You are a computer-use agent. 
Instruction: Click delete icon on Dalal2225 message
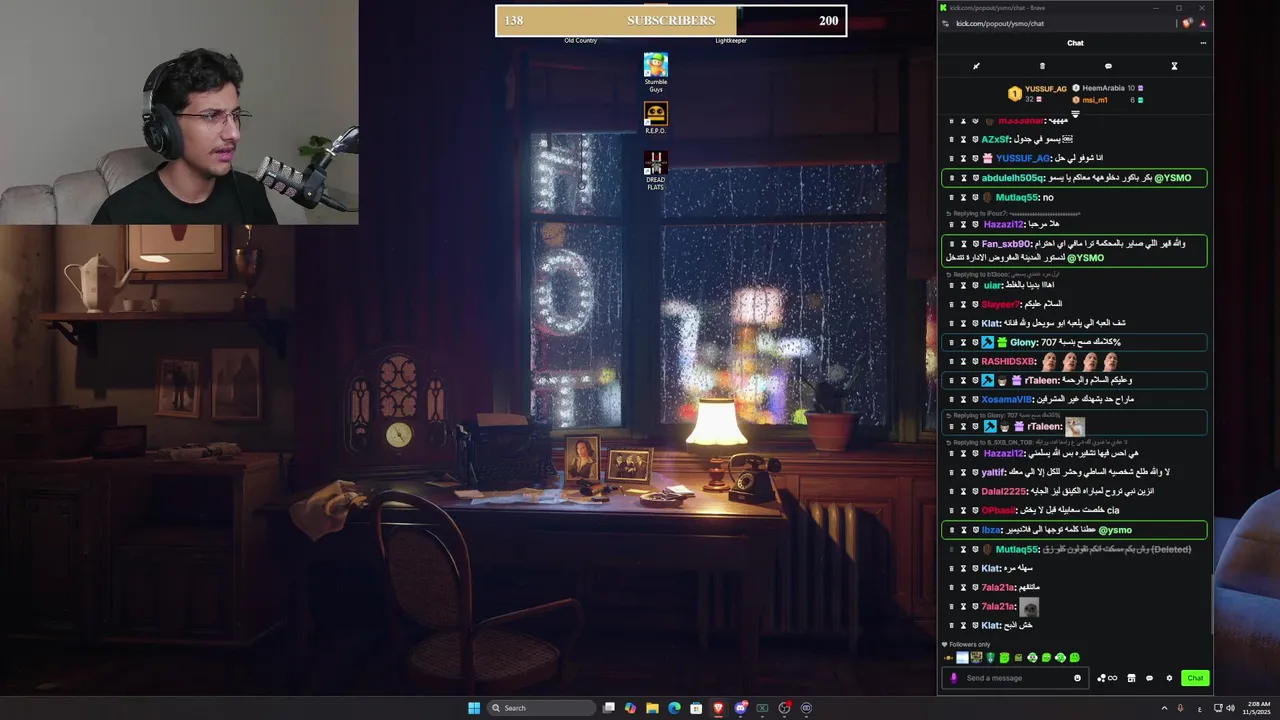(x=951, y=491)
